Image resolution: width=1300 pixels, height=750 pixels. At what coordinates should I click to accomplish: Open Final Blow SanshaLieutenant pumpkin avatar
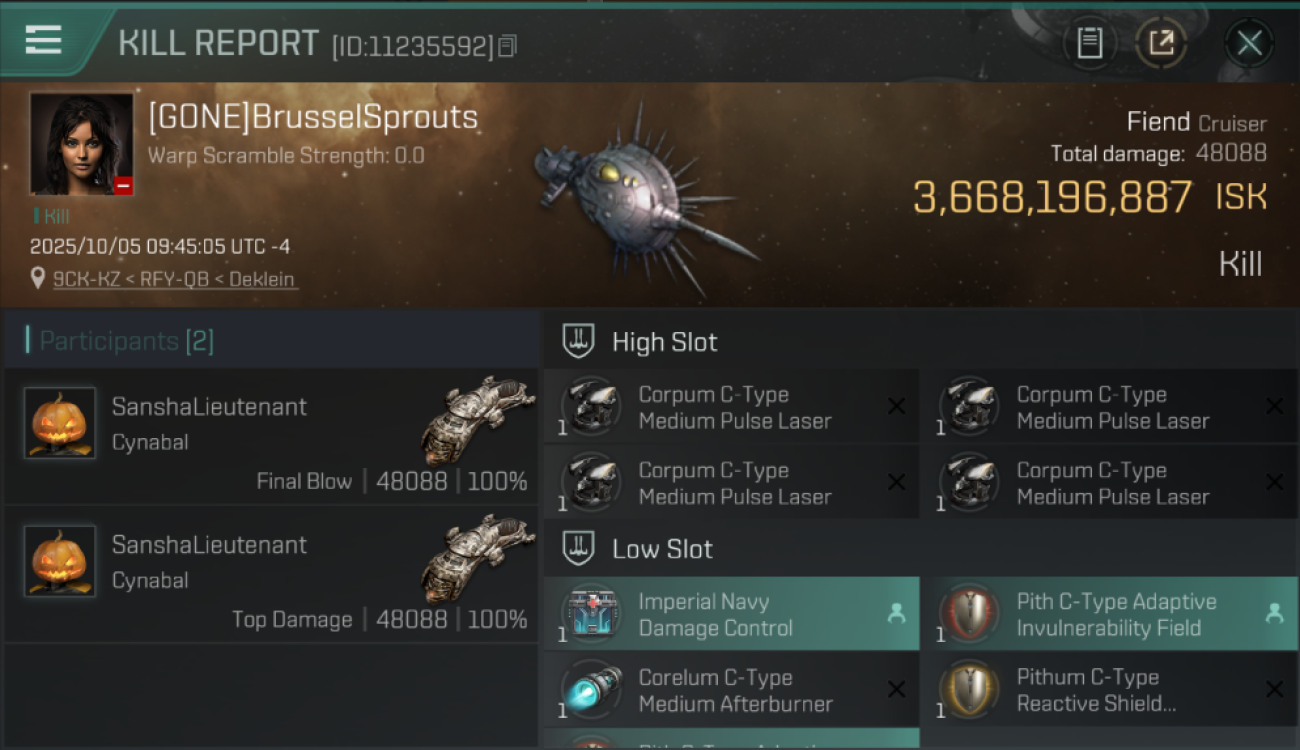[60, 423]
